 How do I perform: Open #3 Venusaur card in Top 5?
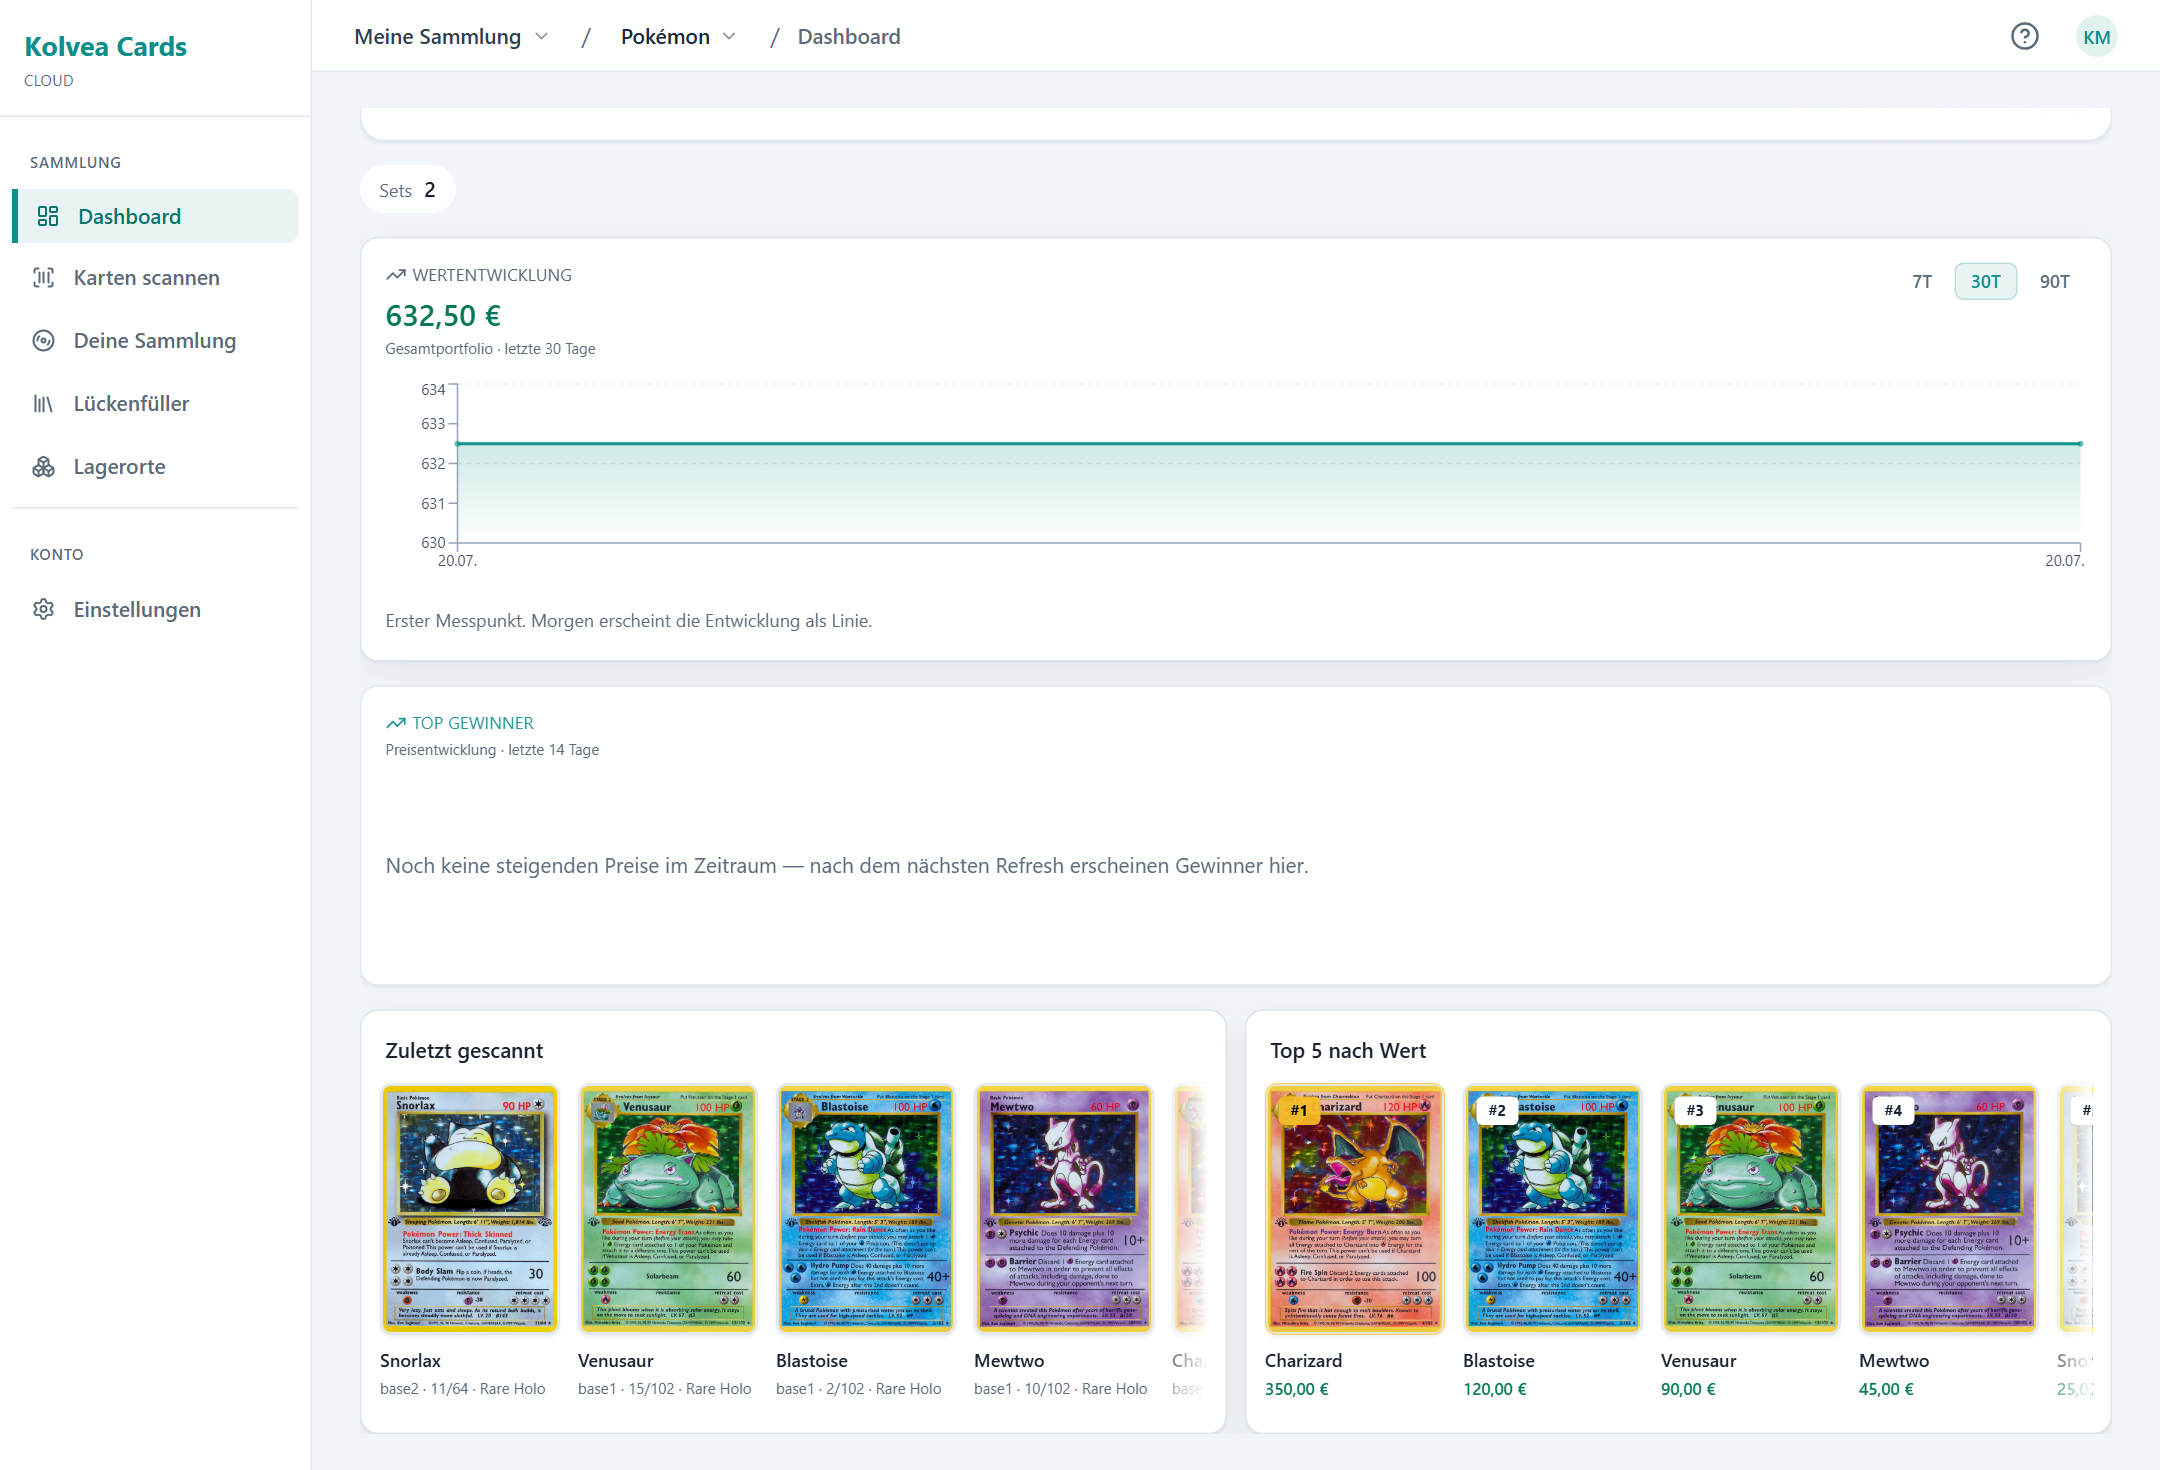click(x=1750, y=1209)
